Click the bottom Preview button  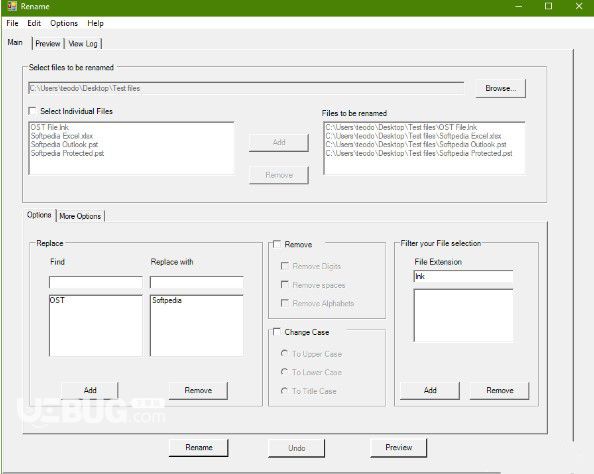click(399, 447)
